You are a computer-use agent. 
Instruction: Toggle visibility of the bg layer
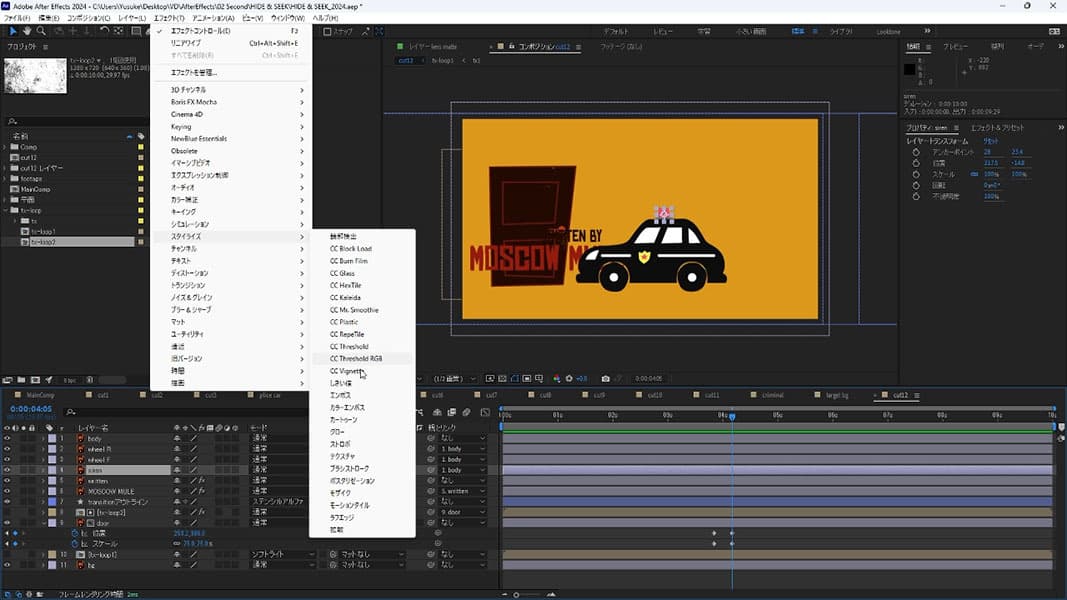pyautogui.click(x=7, y=565)
